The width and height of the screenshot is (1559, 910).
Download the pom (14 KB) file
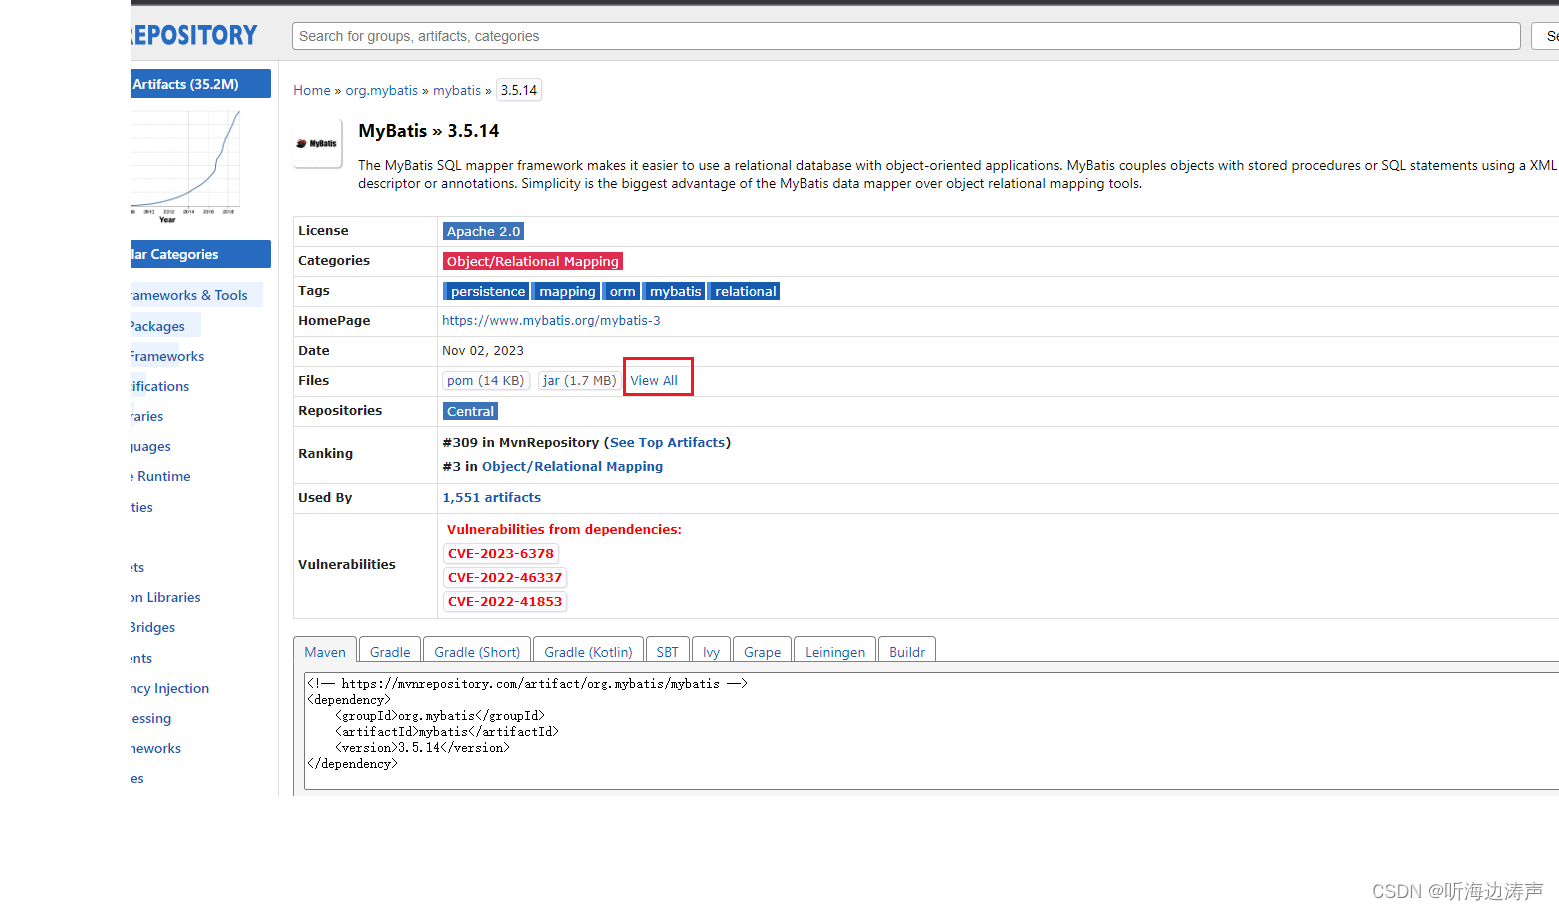(x=485, y=381)
